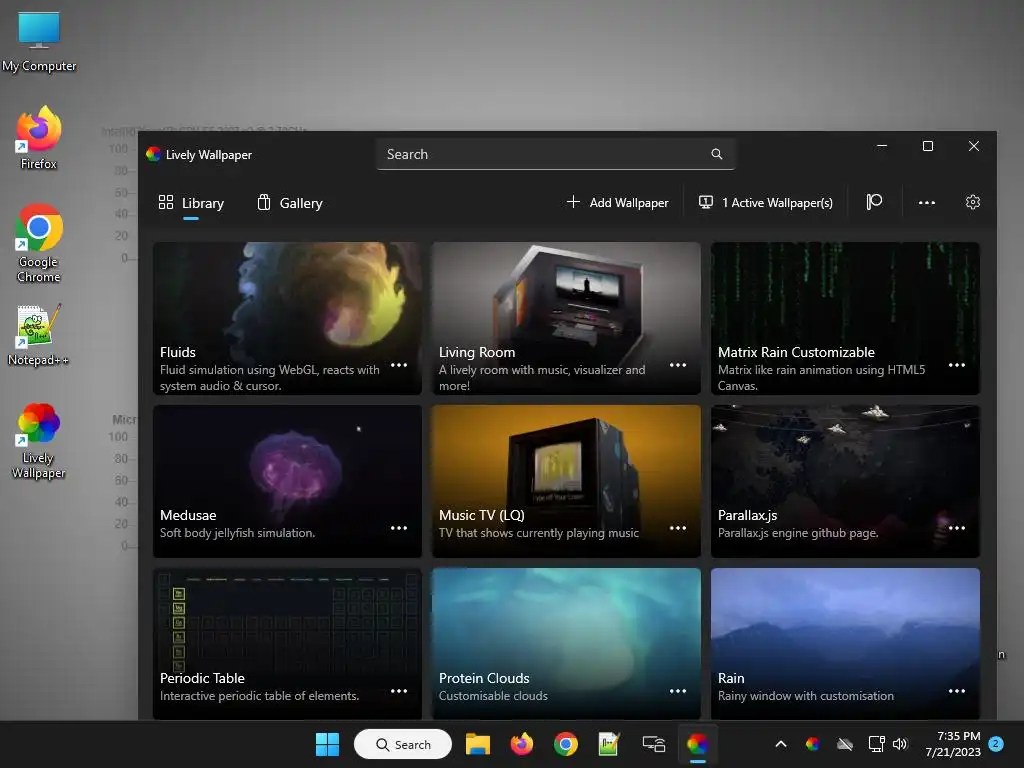Select the Parallax.js wallpaper
The width and height of the screenshot is (1024, 768).
click(845, 481)
